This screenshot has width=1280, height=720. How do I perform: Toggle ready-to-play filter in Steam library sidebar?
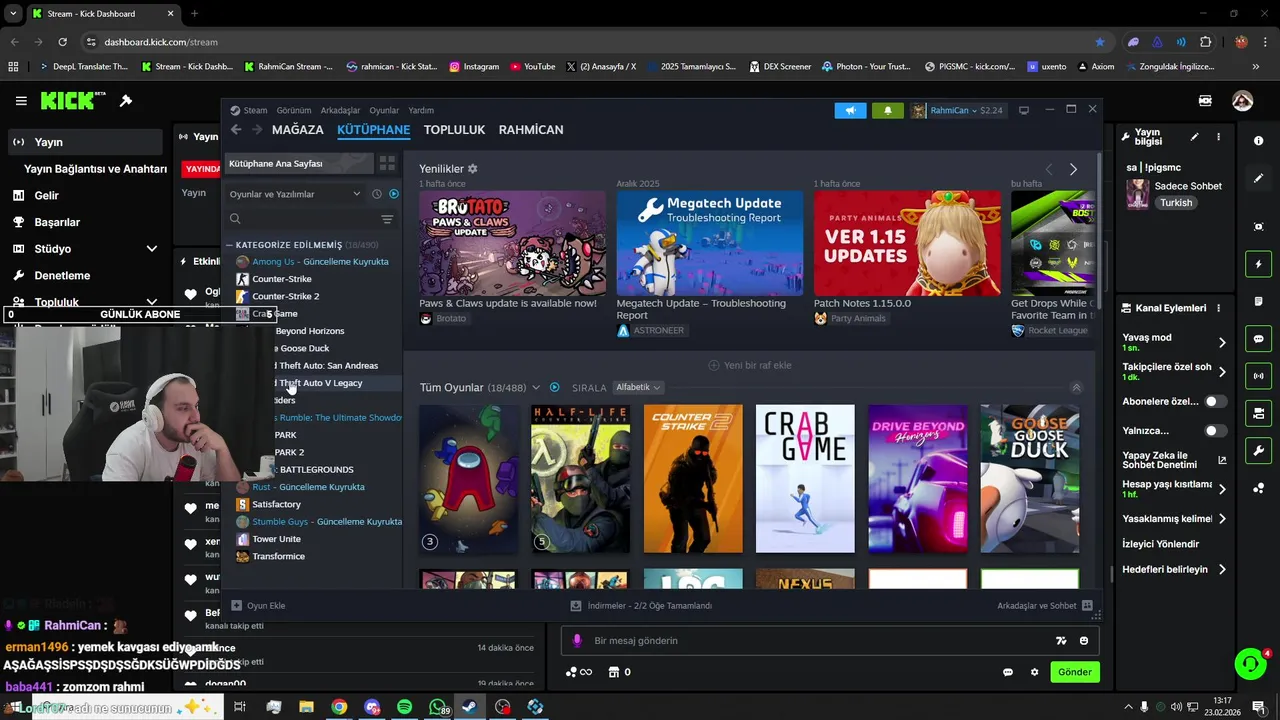tap(394, 194)
